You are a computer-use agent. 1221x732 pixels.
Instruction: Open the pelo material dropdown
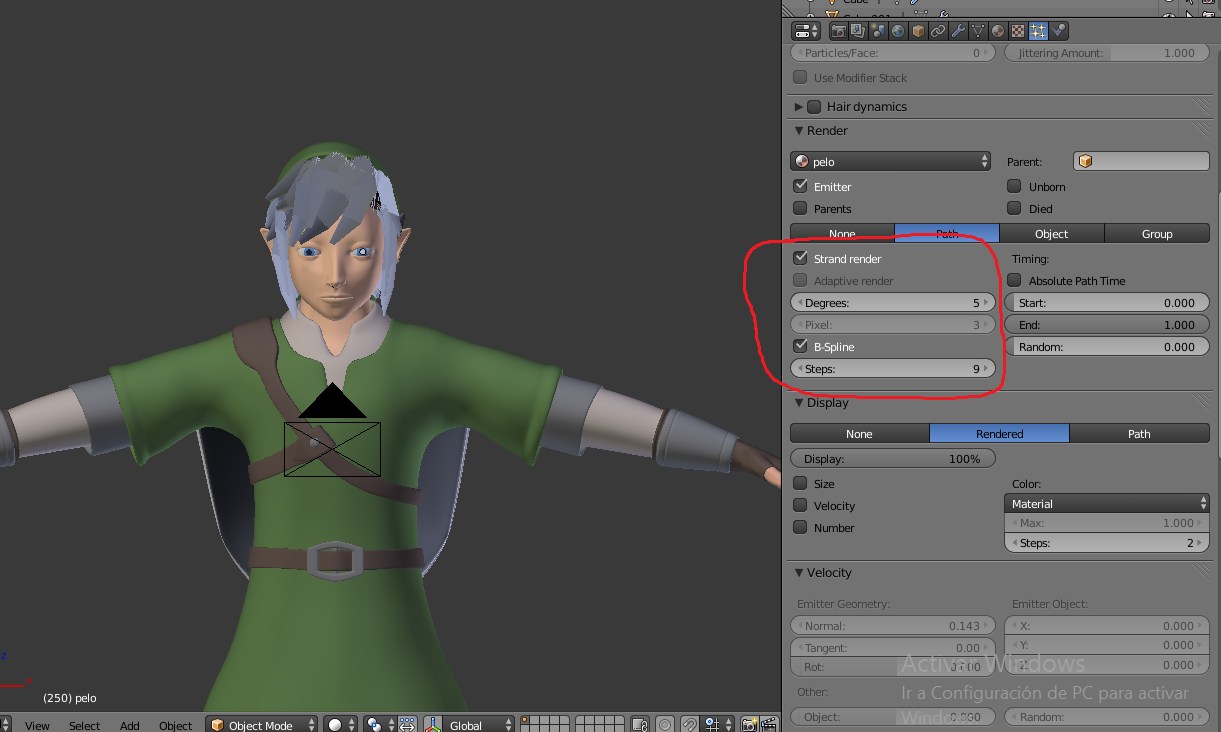point(890,161)
